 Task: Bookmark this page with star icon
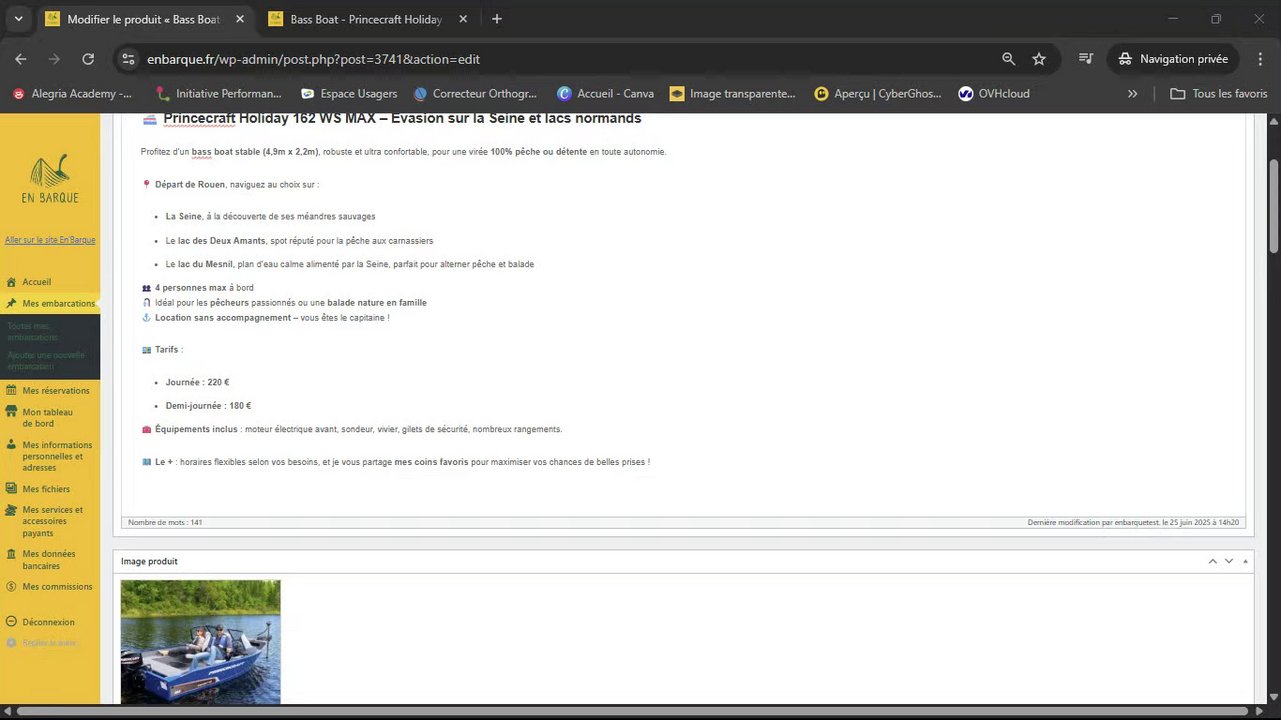click(1039, 59)
